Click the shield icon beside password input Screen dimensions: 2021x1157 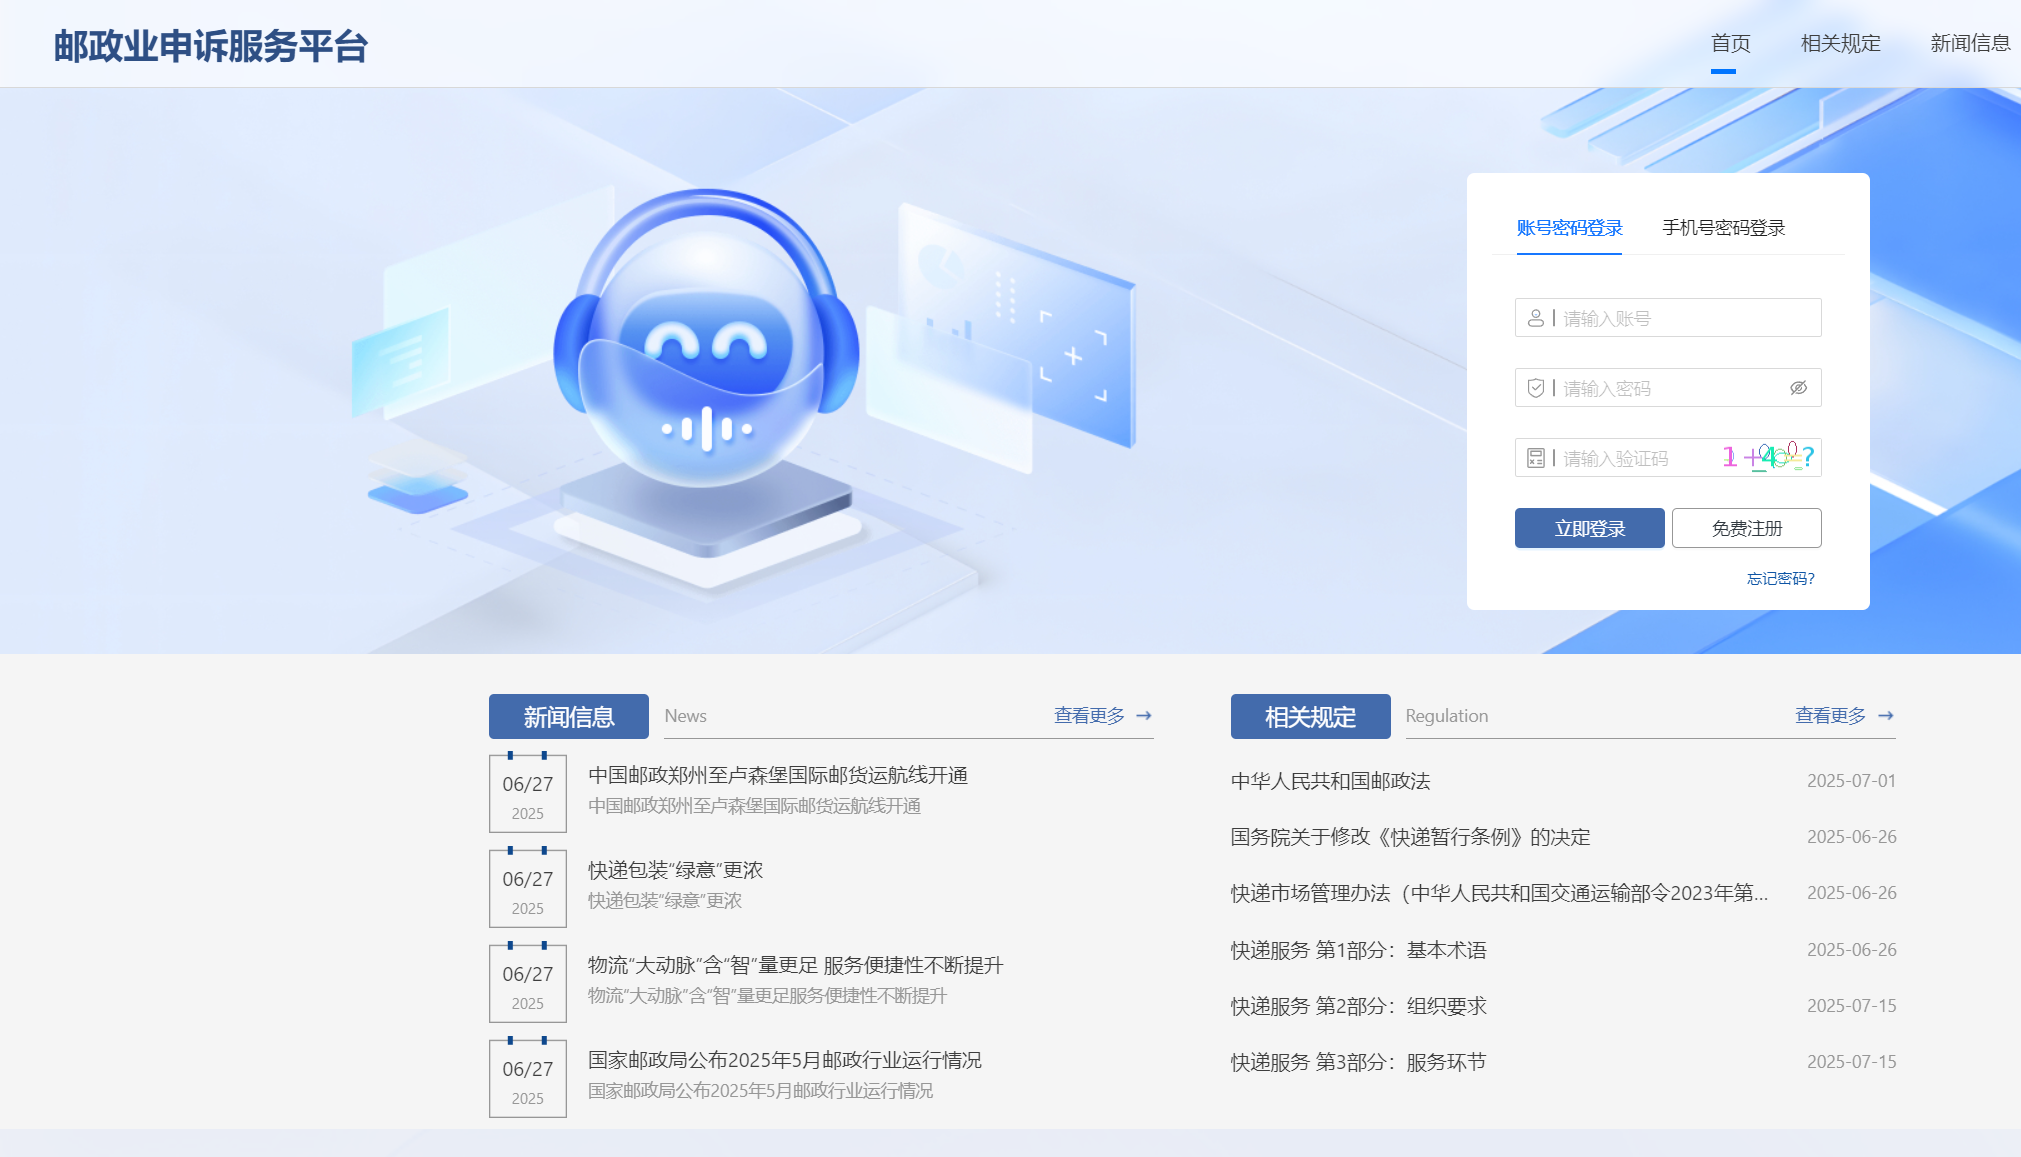(1537, 388)
